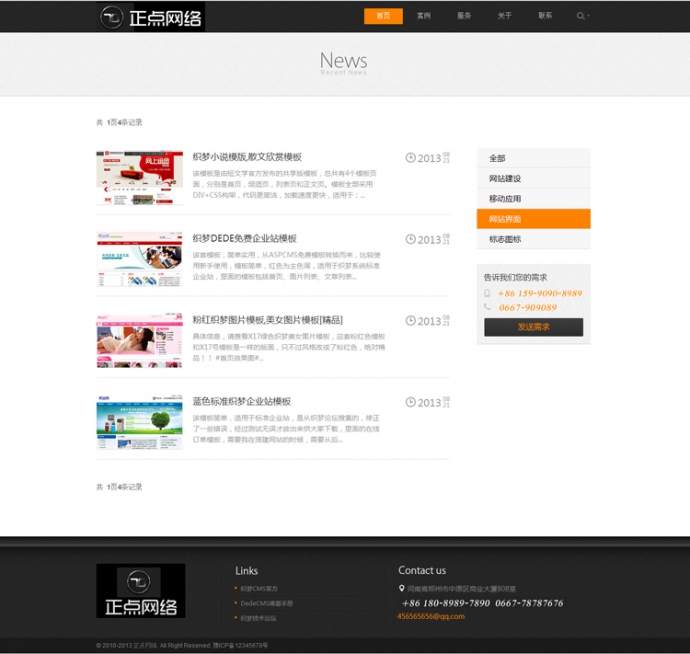The width and height of the screenshot is (690, 654).
Task: Select the 移动应用 category in the sidebar
Action: point(533,198)
